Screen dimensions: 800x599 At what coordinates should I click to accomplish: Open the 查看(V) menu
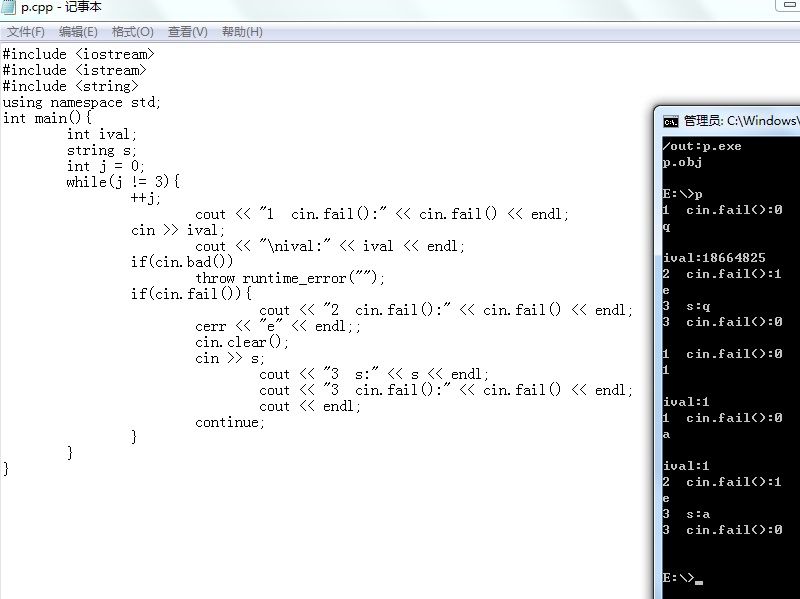pyautogui.click(x=188, y=32)
